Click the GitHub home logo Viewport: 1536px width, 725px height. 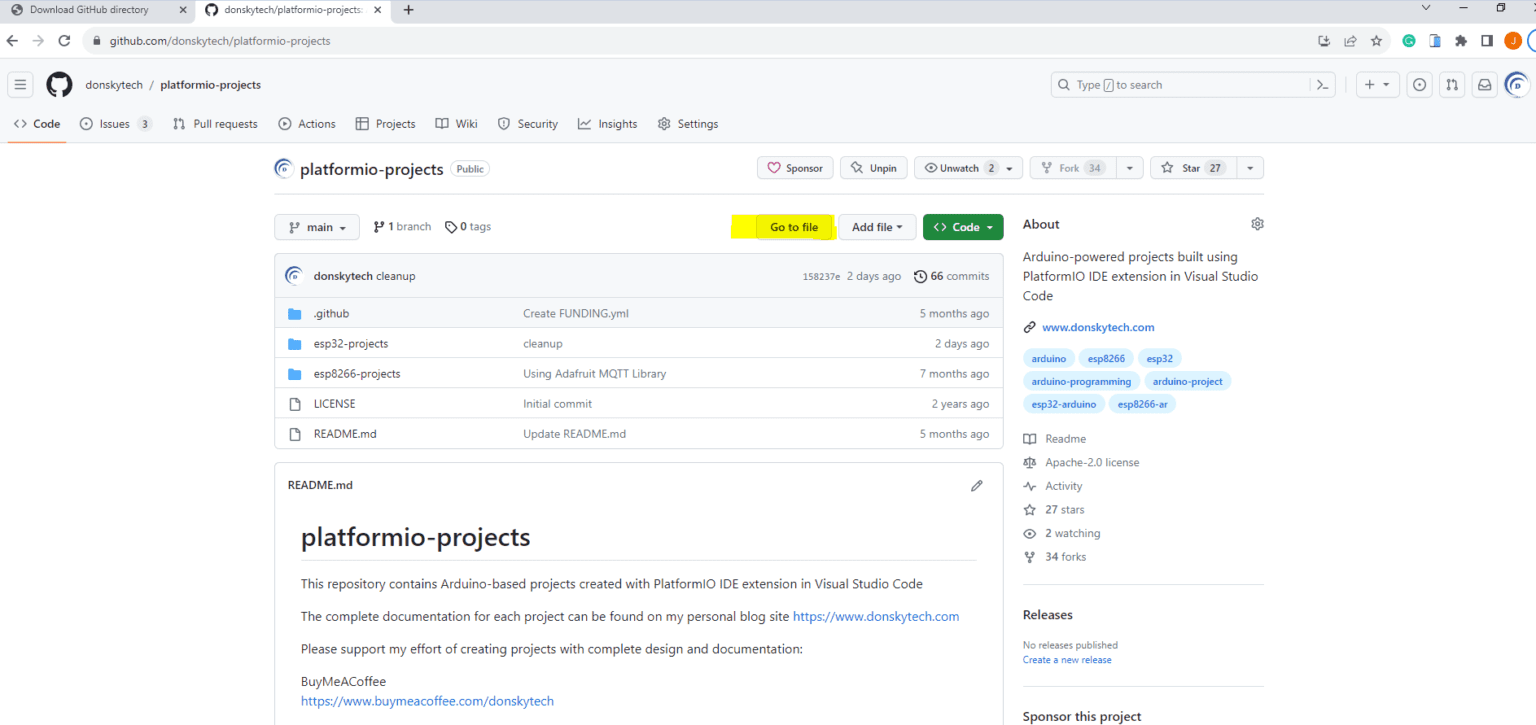[x=58, y=84]
